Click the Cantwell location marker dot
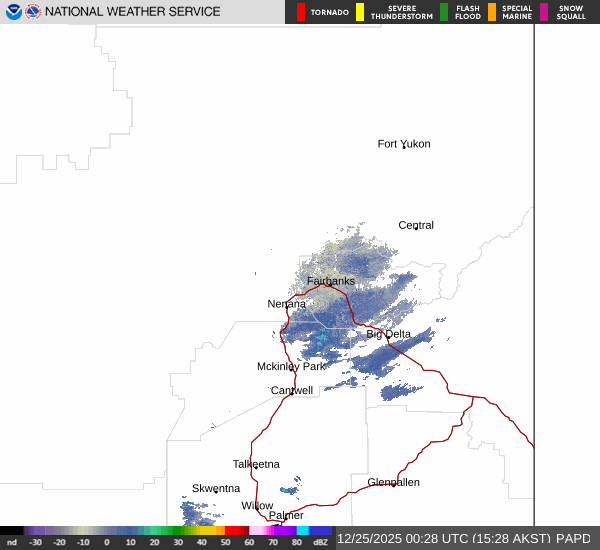This screenshot has height=550, width=600. coord(292,394)
